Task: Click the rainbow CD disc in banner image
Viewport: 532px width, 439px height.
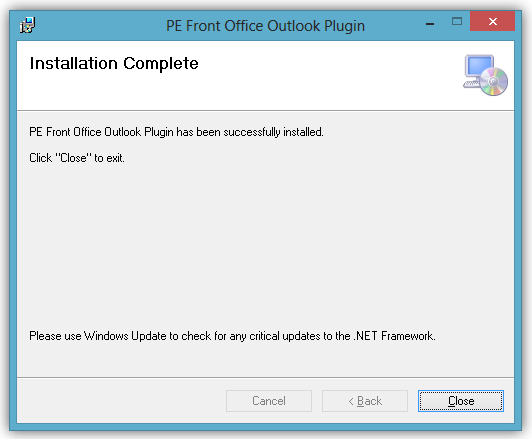Action: pyautogui.click(x=494, y=81)
